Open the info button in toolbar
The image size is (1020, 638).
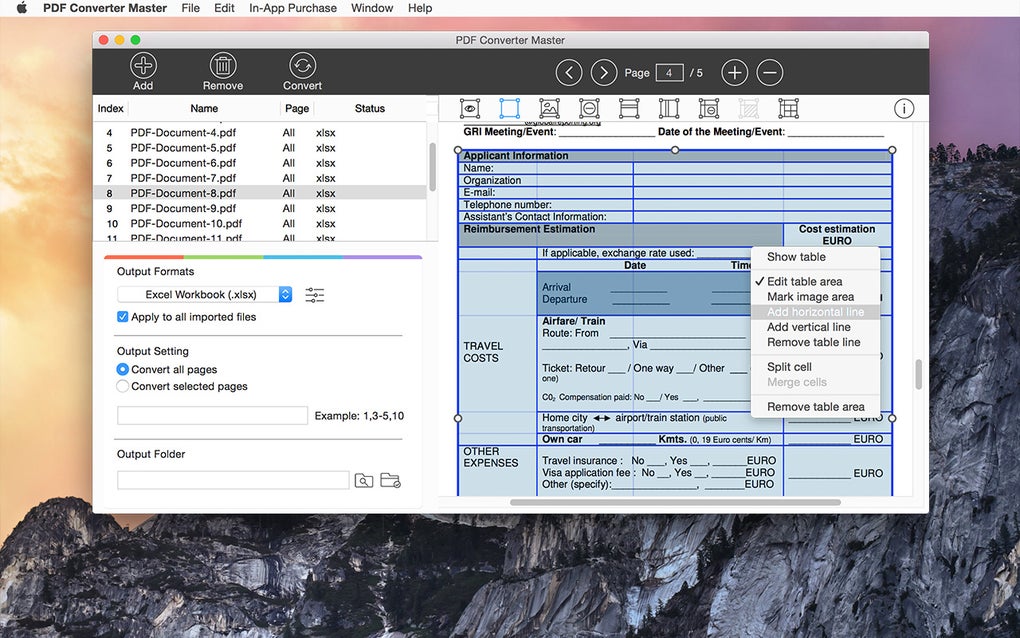tap(903, 109)
